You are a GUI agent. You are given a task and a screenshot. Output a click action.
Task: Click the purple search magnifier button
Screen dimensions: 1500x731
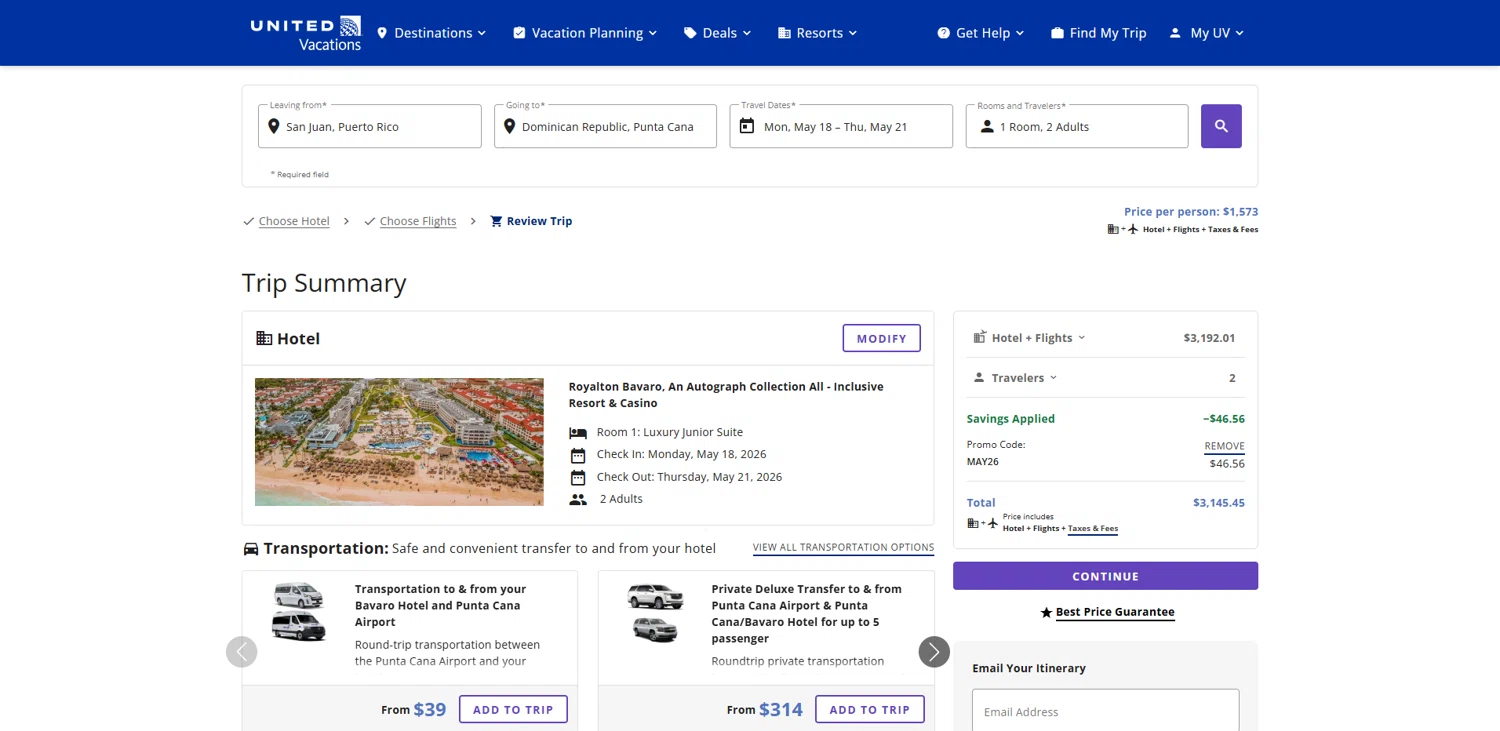tap(1221, 126)
